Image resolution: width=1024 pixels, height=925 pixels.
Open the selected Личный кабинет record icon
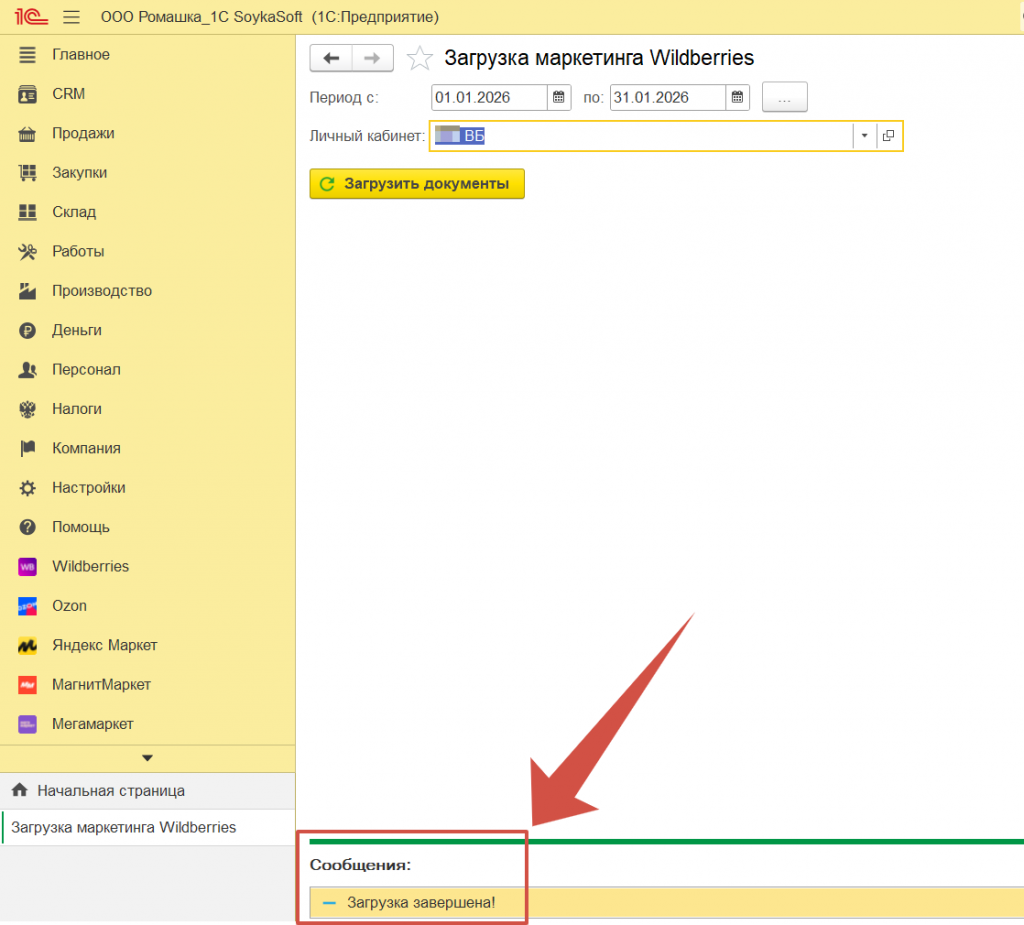click(888, 136)
